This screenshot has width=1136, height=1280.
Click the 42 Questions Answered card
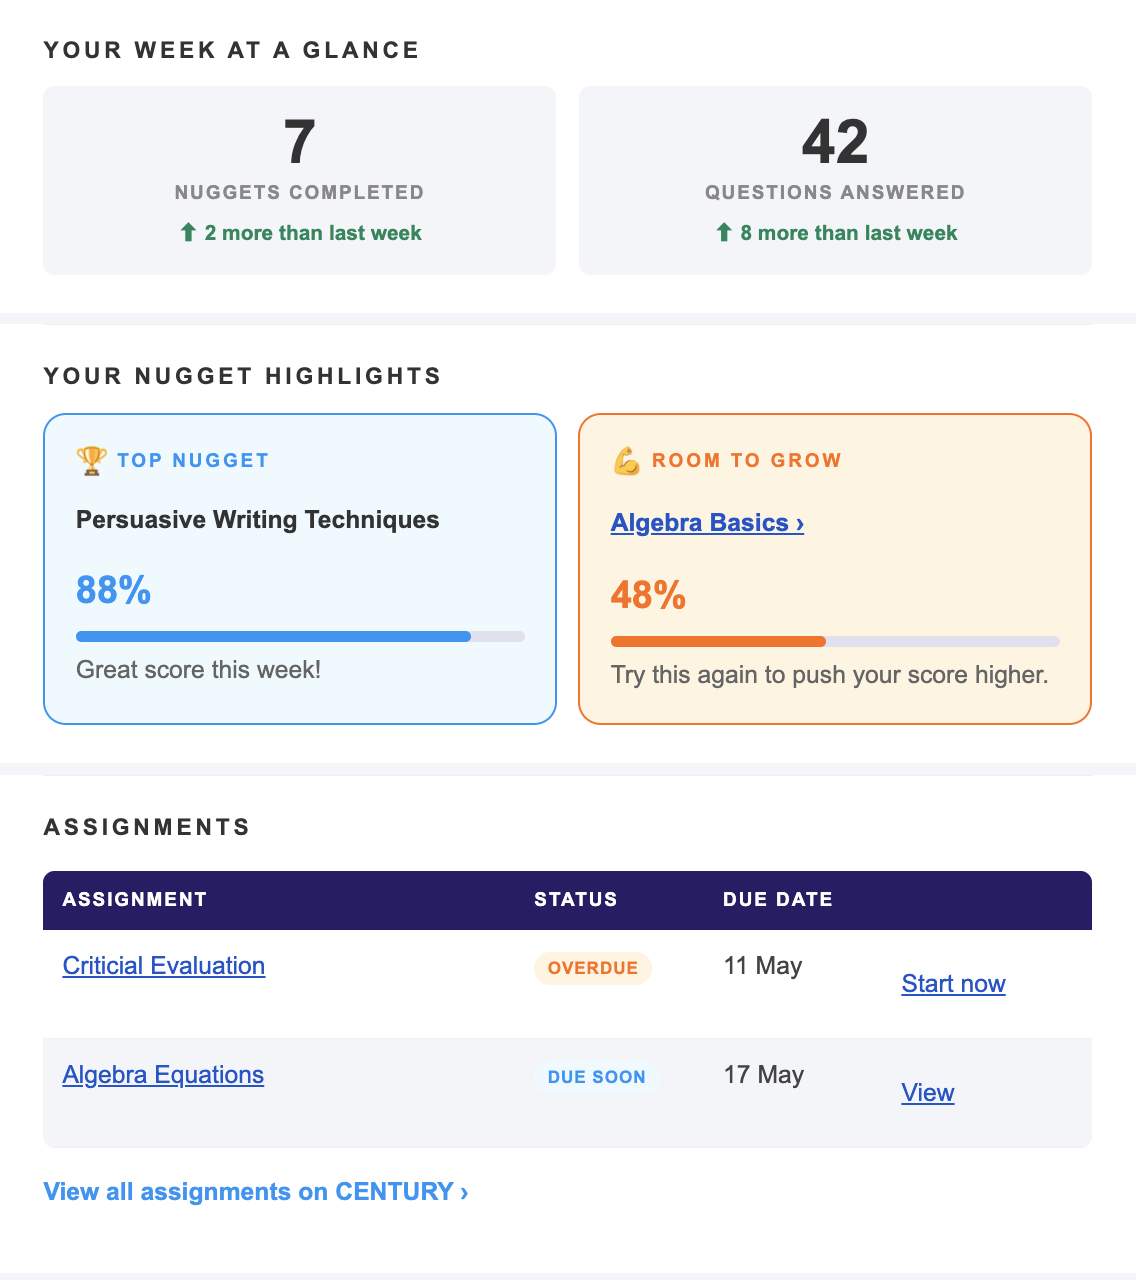click(835, 180)
